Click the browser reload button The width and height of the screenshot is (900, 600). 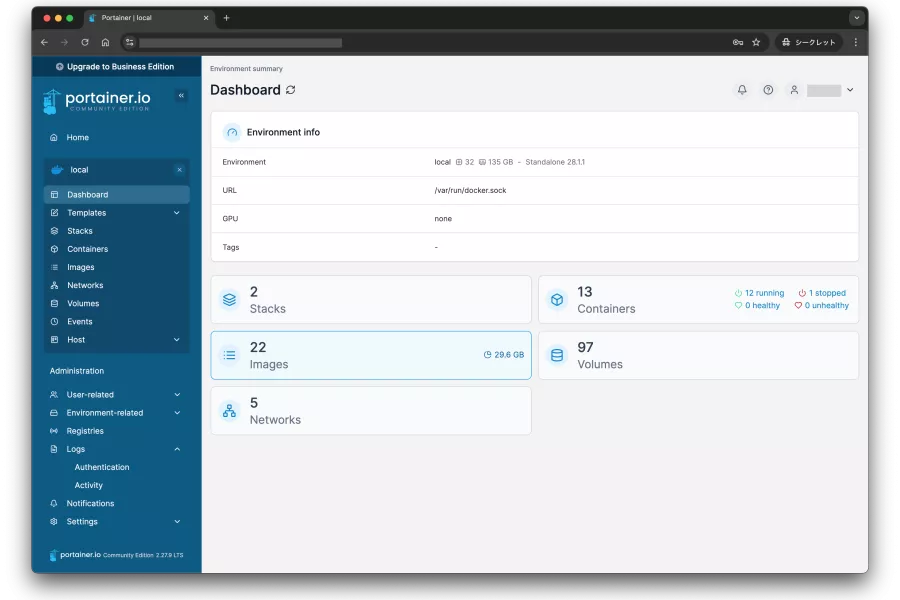[85, 42]
